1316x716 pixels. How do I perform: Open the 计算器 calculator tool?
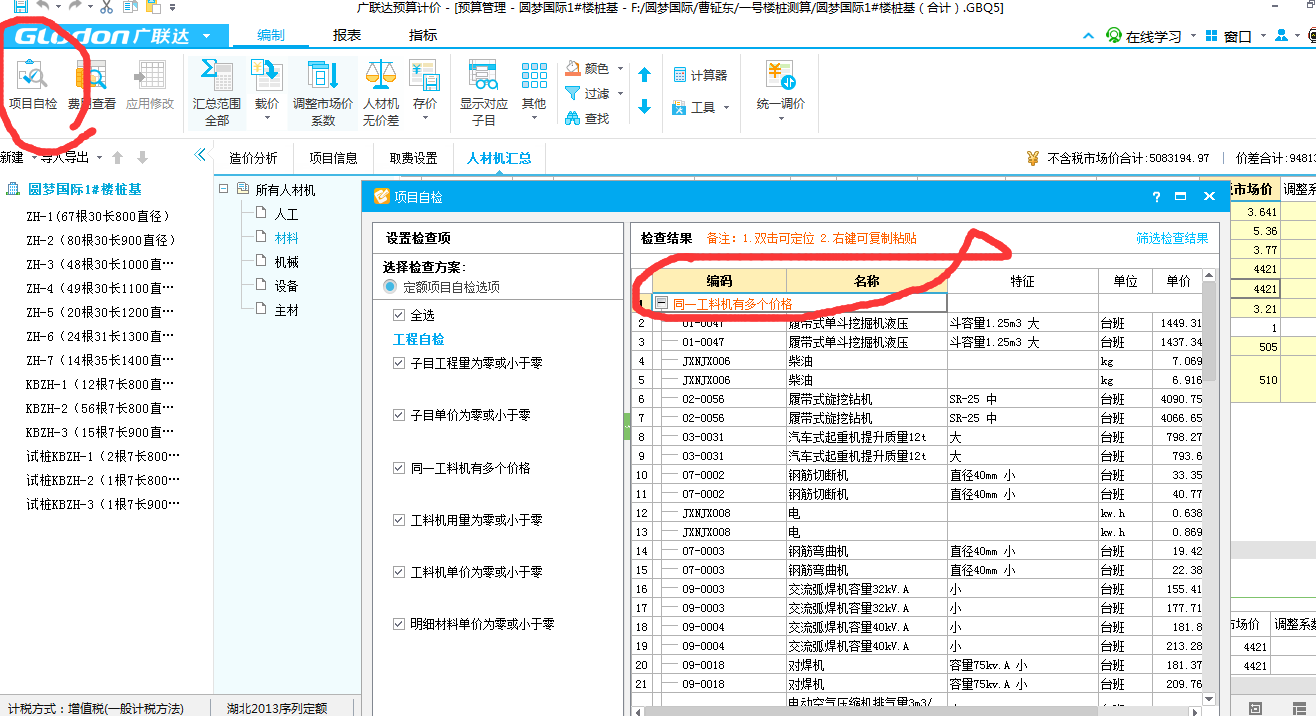tap(700, 75)
